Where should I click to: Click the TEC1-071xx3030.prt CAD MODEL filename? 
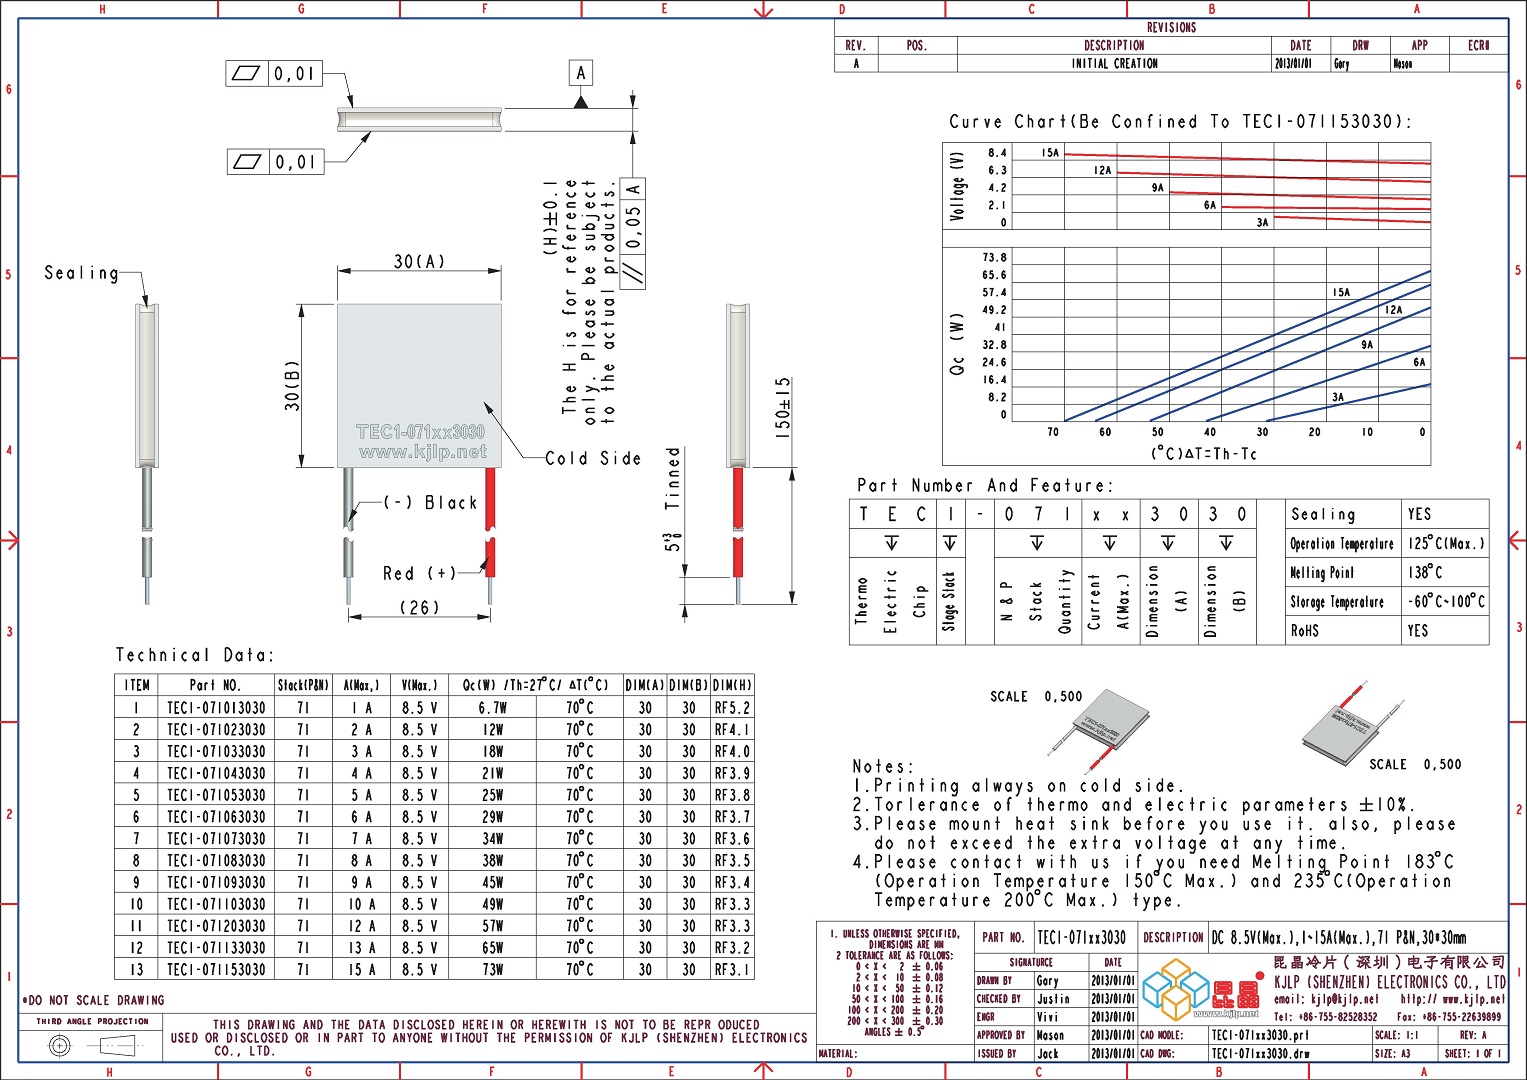[1260, 1035]
